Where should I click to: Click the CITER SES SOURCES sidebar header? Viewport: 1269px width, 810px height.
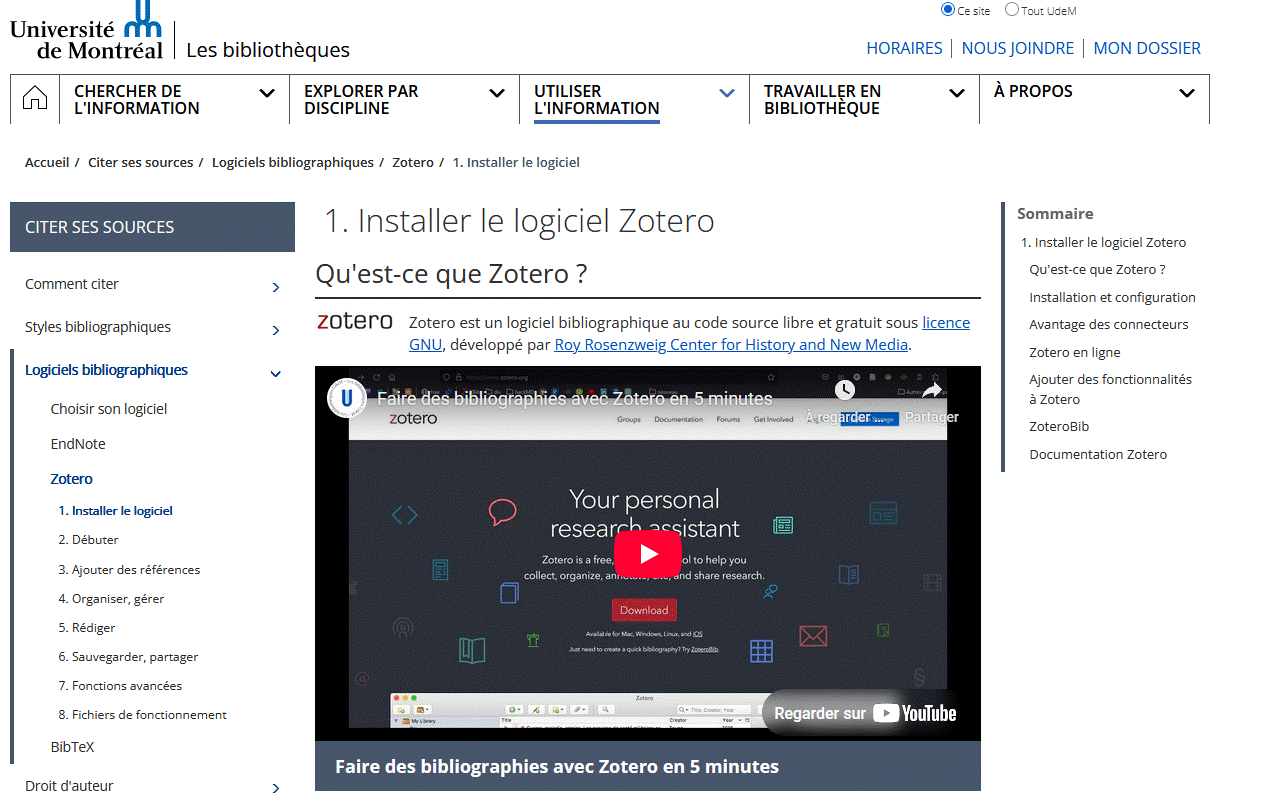pyautogui.click(x=152, y=227)
